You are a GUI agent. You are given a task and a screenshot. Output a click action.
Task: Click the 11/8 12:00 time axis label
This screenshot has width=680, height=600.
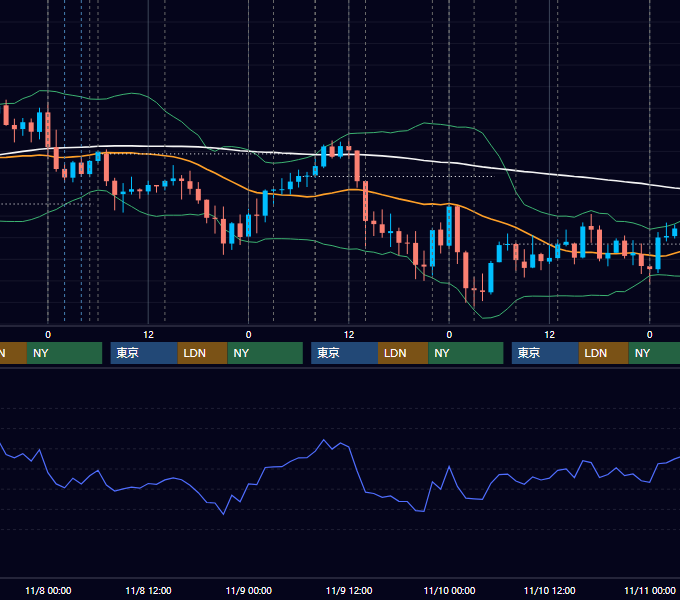pos(148,590)
